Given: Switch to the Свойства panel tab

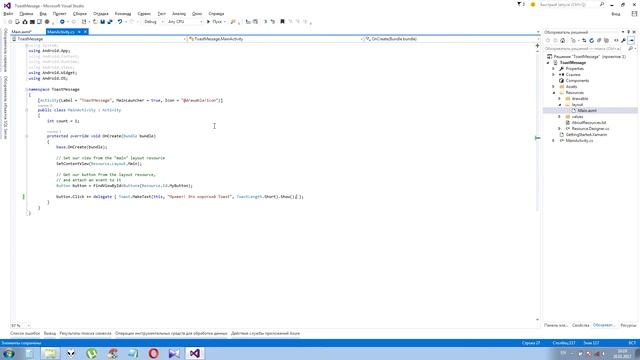Looking at the screenshot, I should 580,325.
